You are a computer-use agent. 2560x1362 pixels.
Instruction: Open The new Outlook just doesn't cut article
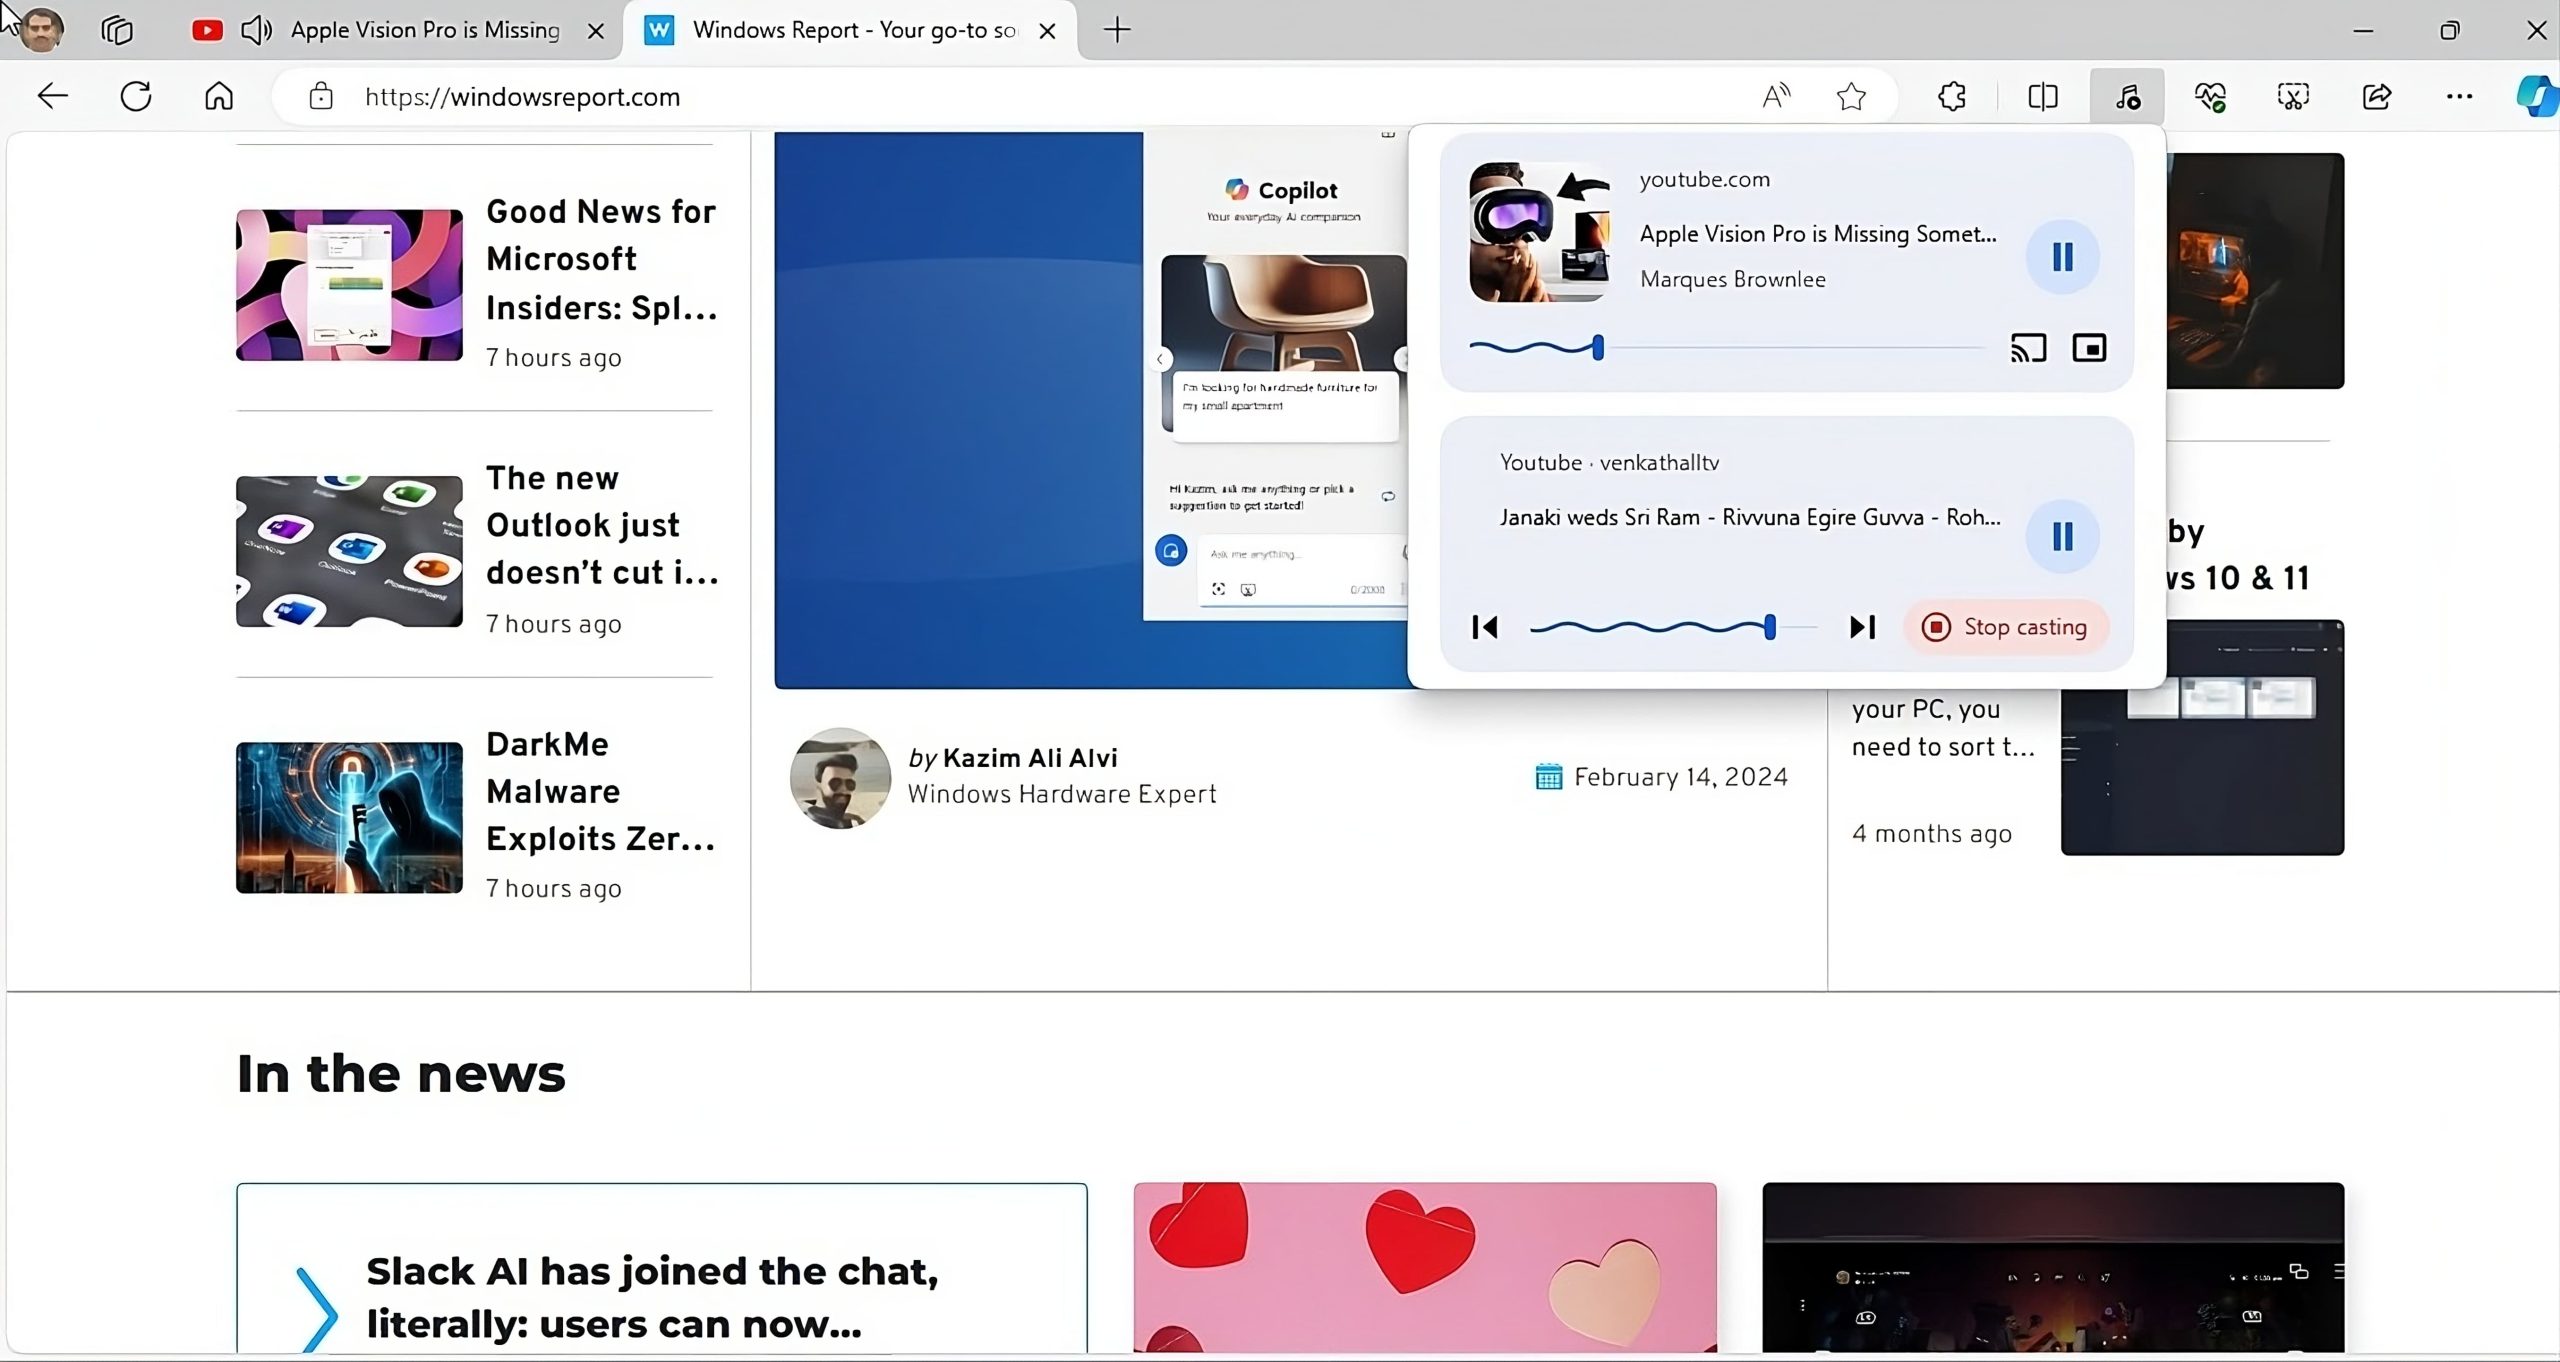(x=602, y=525)
